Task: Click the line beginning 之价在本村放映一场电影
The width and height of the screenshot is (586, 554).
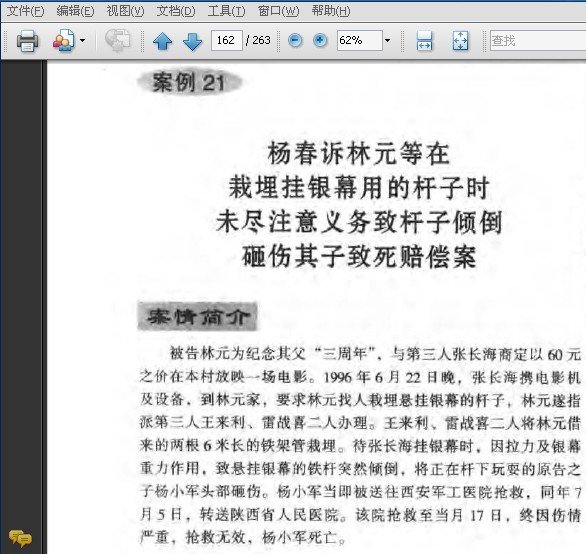Action: tap(360, 377)
